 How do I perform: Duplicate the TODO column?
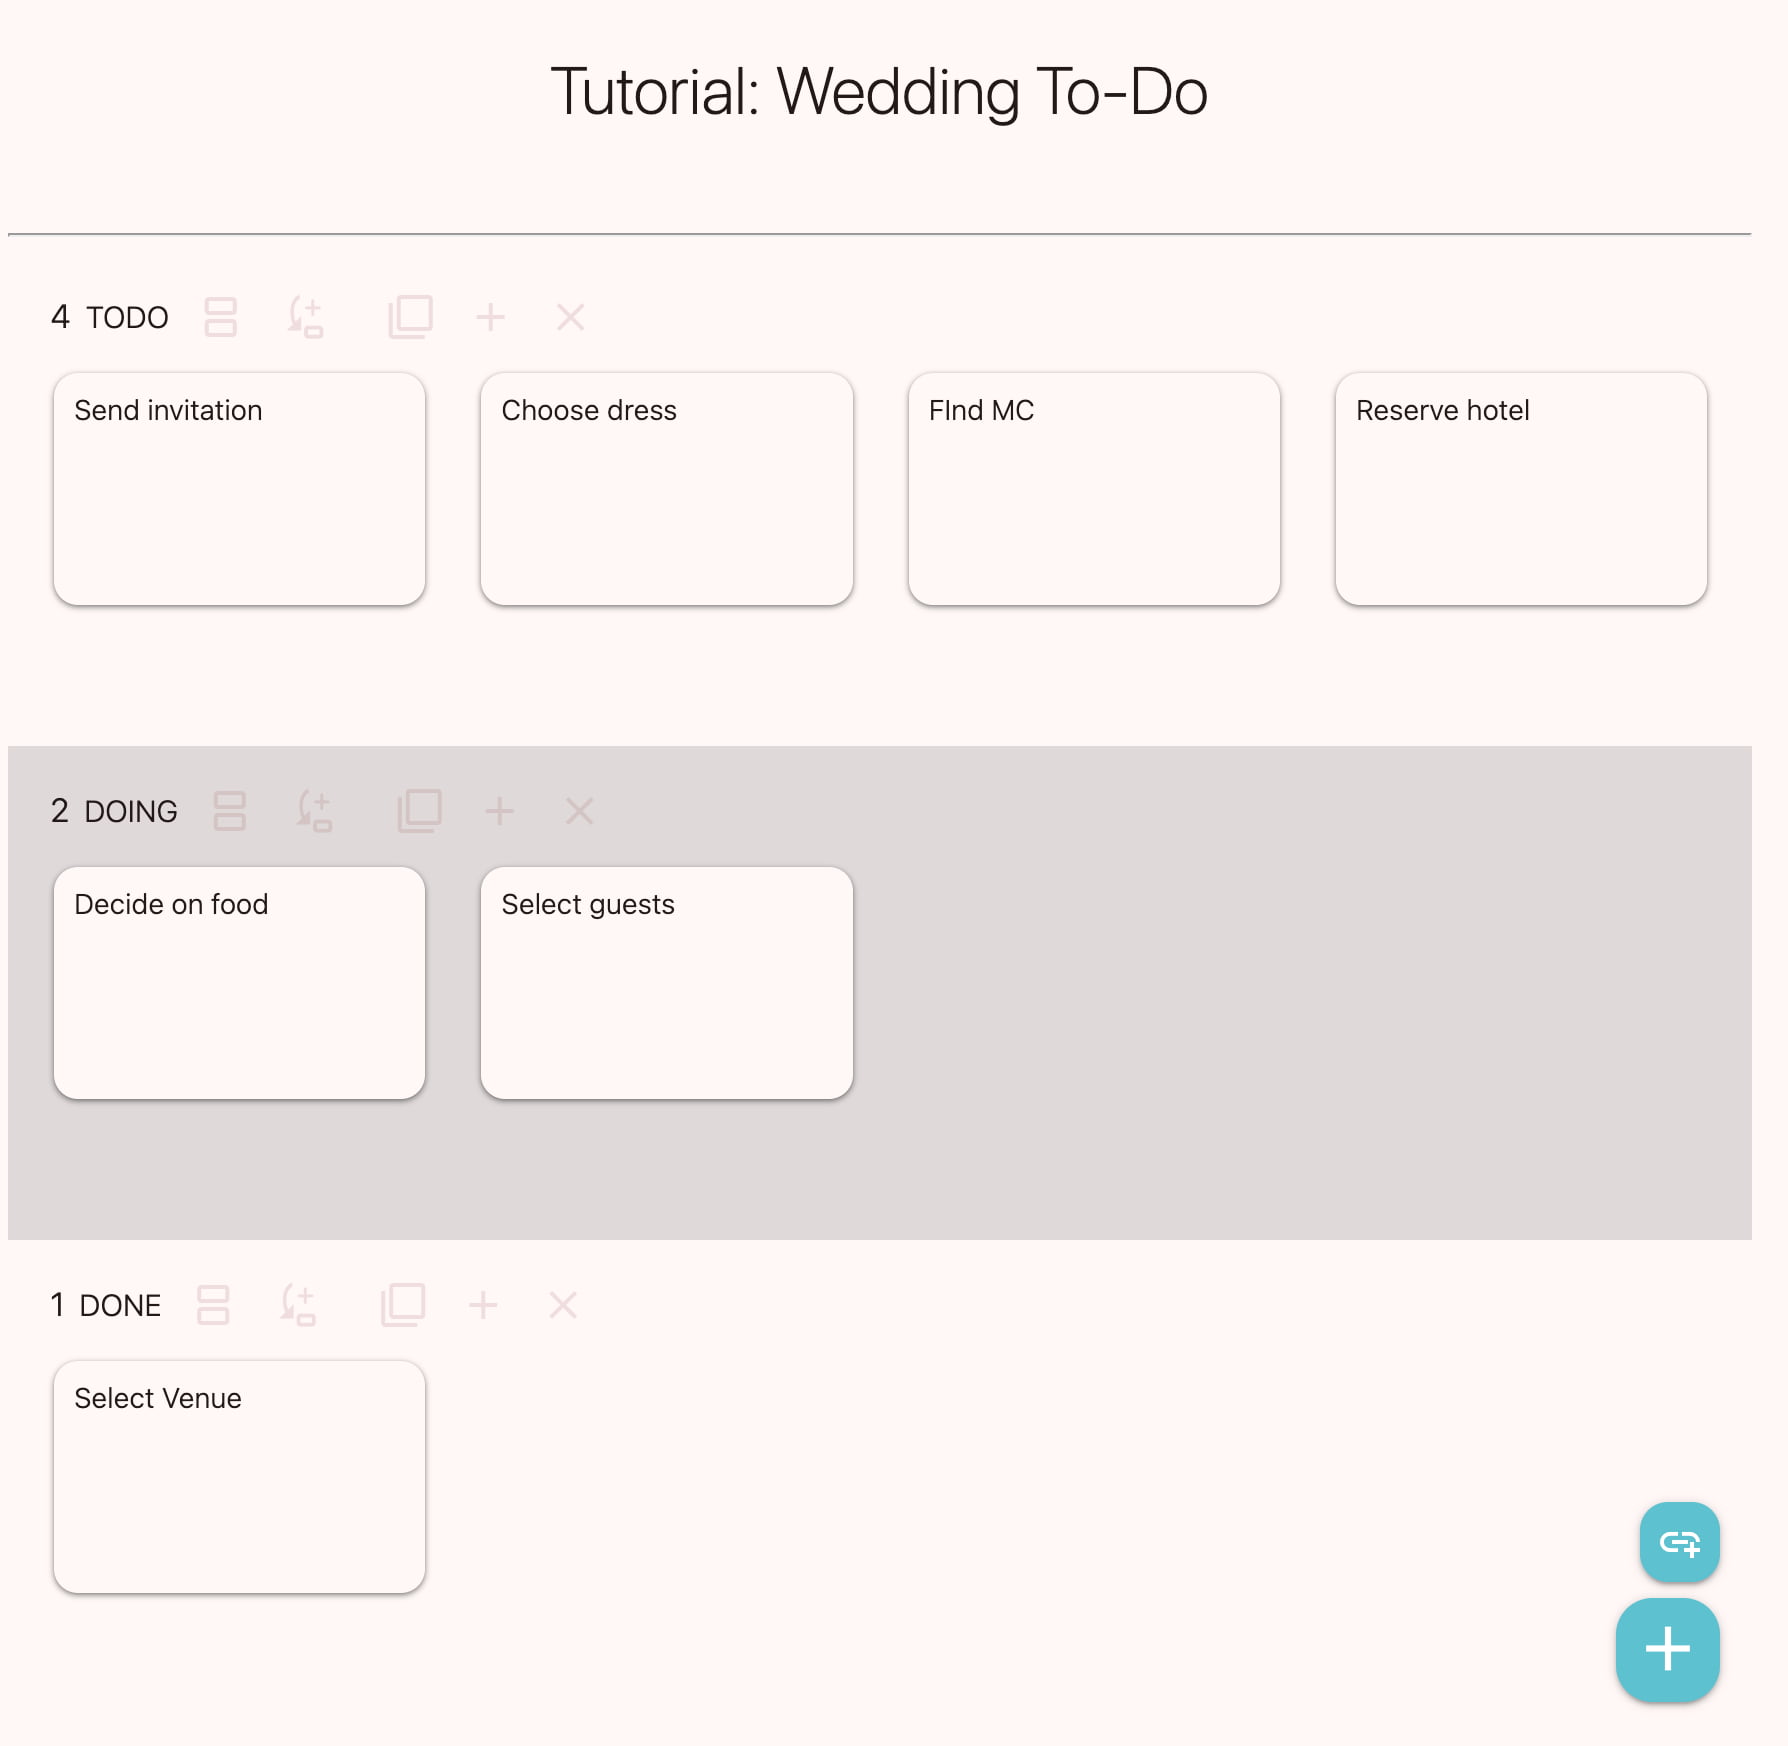411,317
